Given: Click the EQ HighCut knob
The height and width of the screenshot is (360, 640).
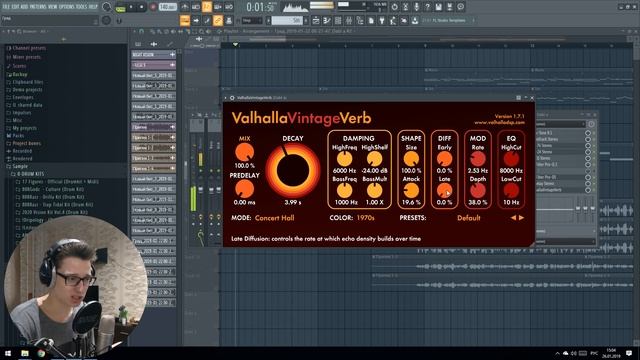Looking at the screenshot, I should pos(511,159).
